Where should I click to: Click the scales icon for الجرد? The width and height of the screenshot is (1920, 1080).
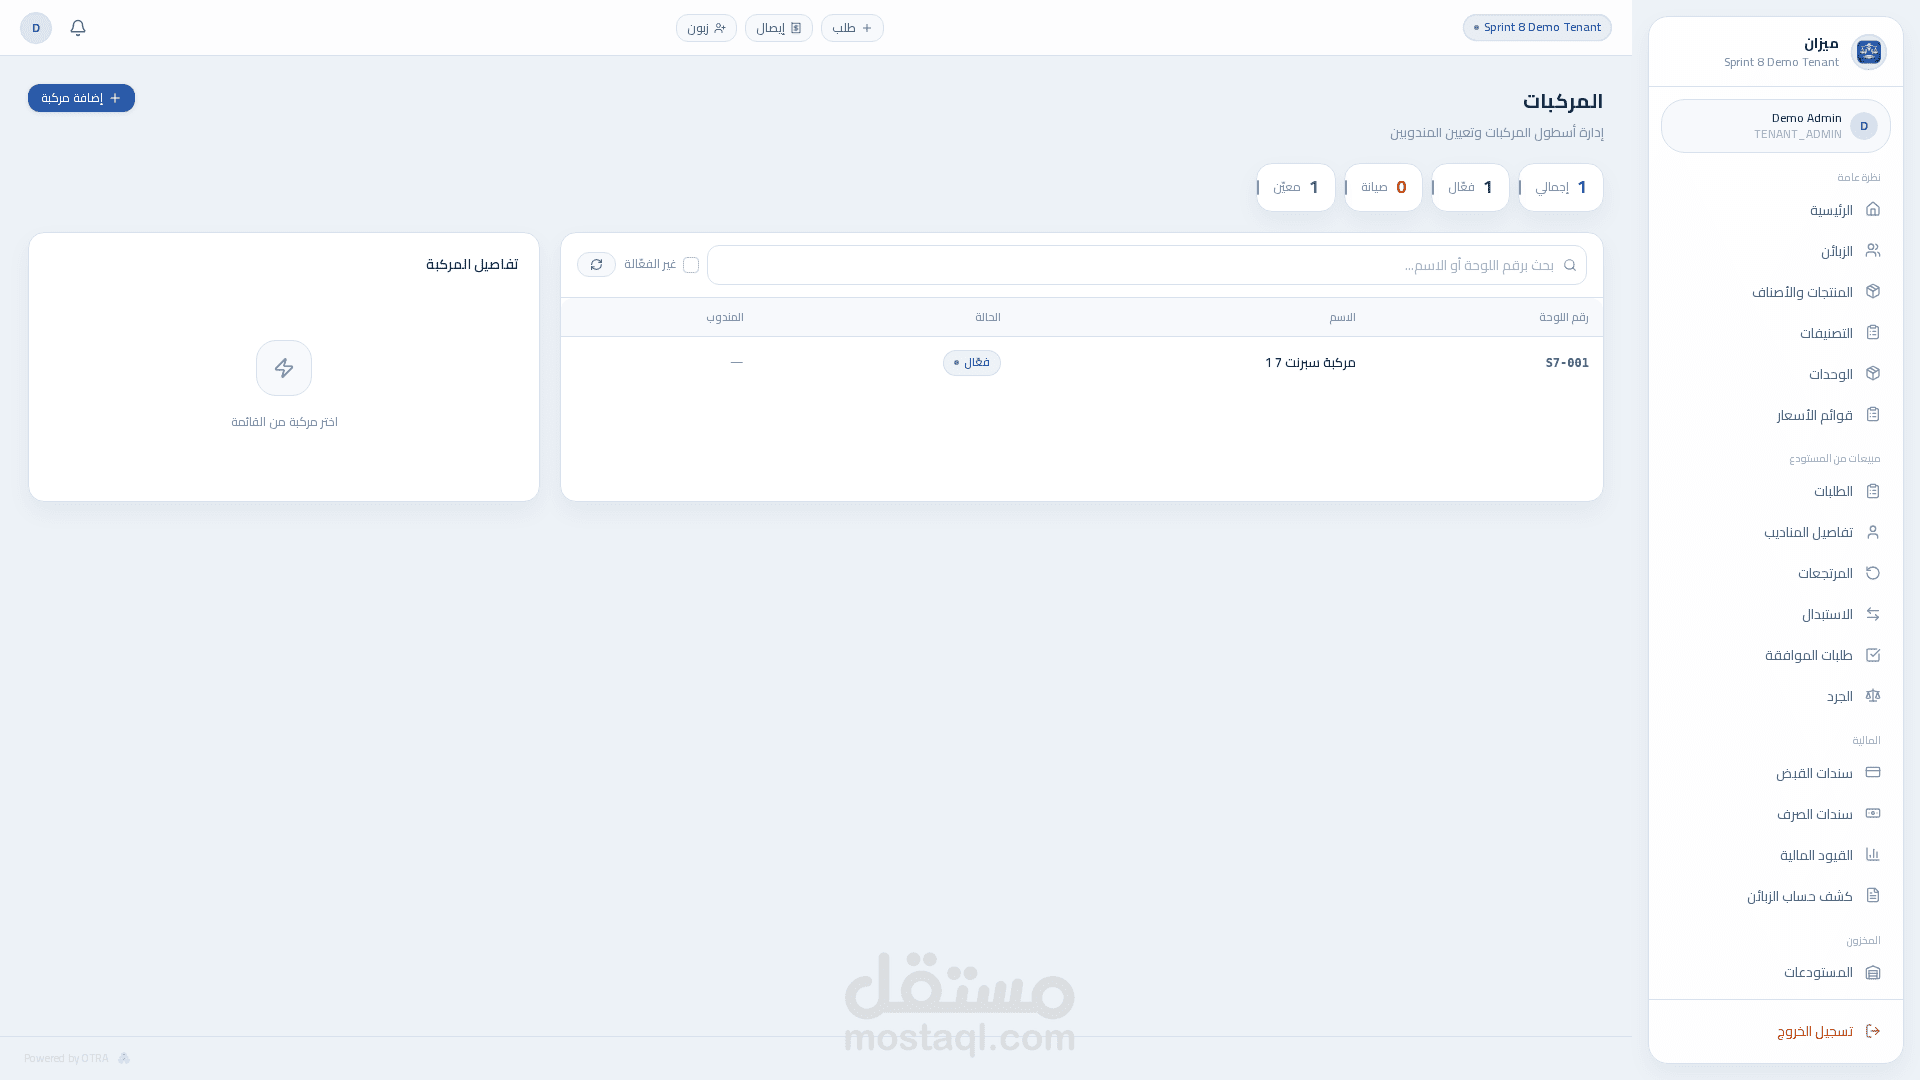(1873, 695)
